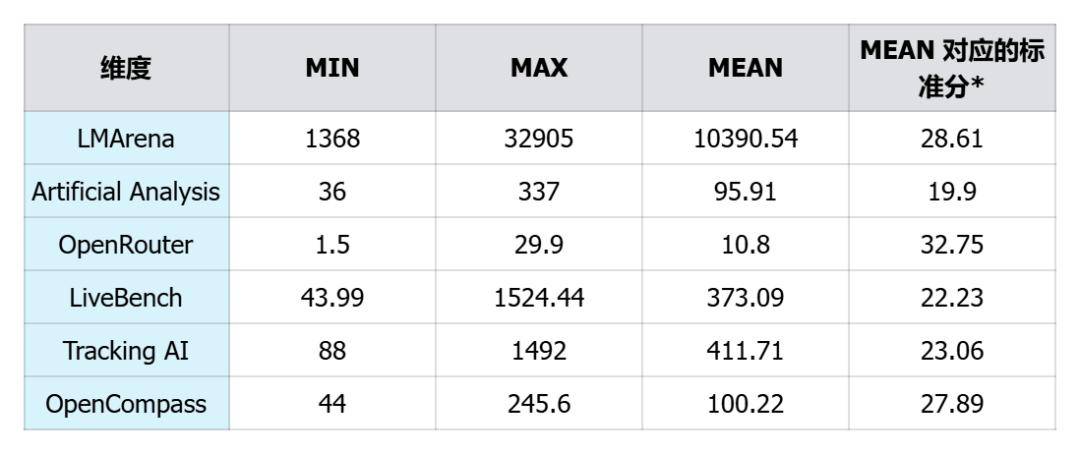The height and width of the screenshot is (454, 1080).
Task: Click the MIN column header
Action: (333, 68)
